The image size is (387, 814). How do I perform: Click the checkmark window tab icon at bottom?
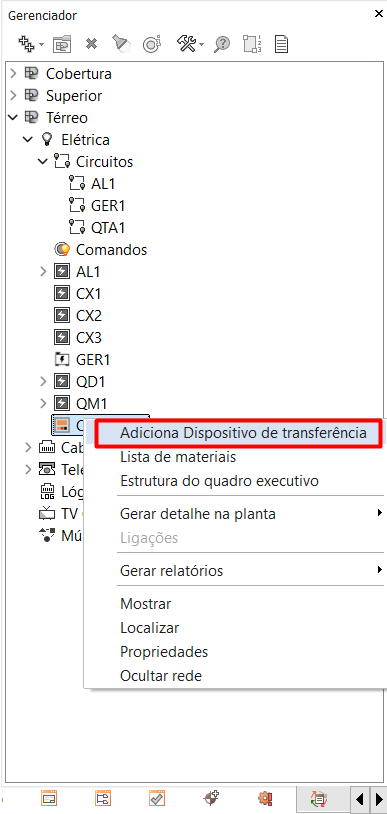[156, 797]
